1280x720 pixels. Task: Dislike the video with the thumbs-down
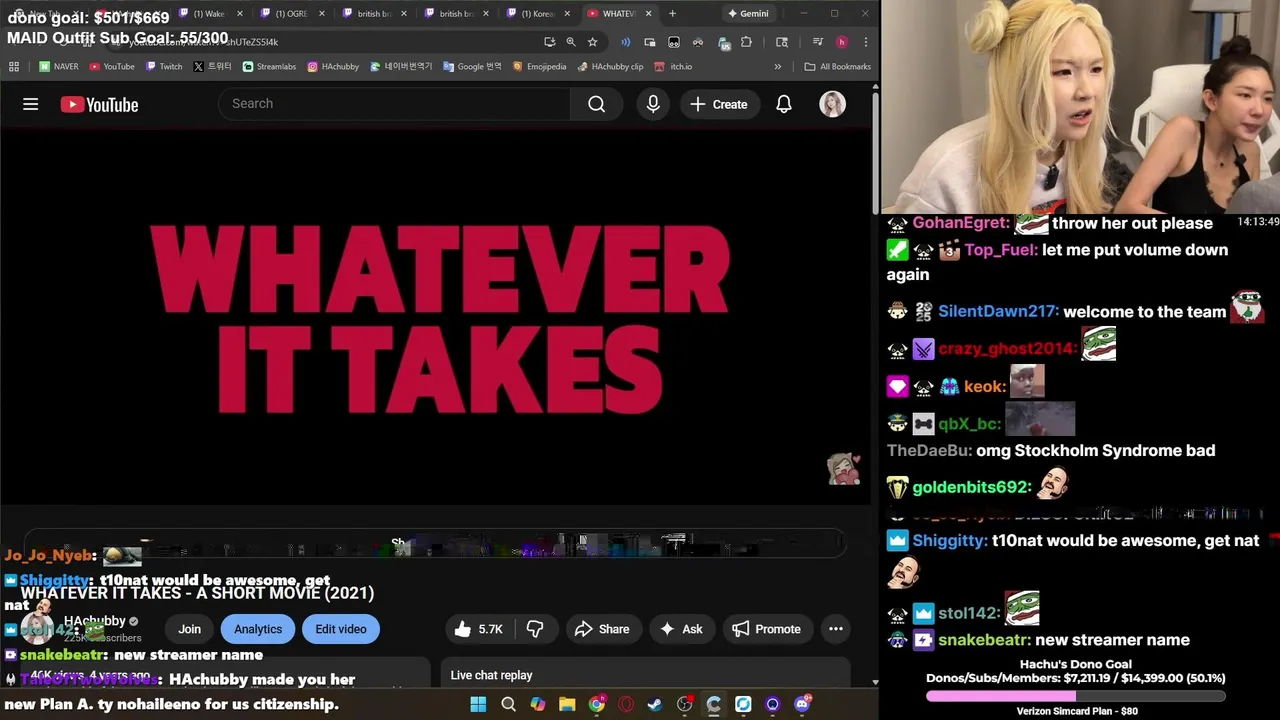(535, 629)
